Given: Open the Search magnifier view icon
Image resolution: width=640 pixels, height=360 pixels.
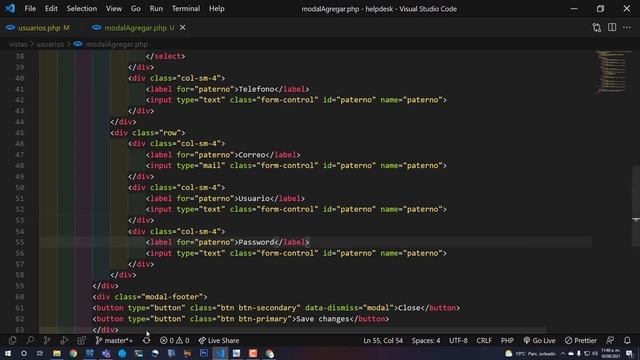Looking at the screenshot, I should [30, 340].
